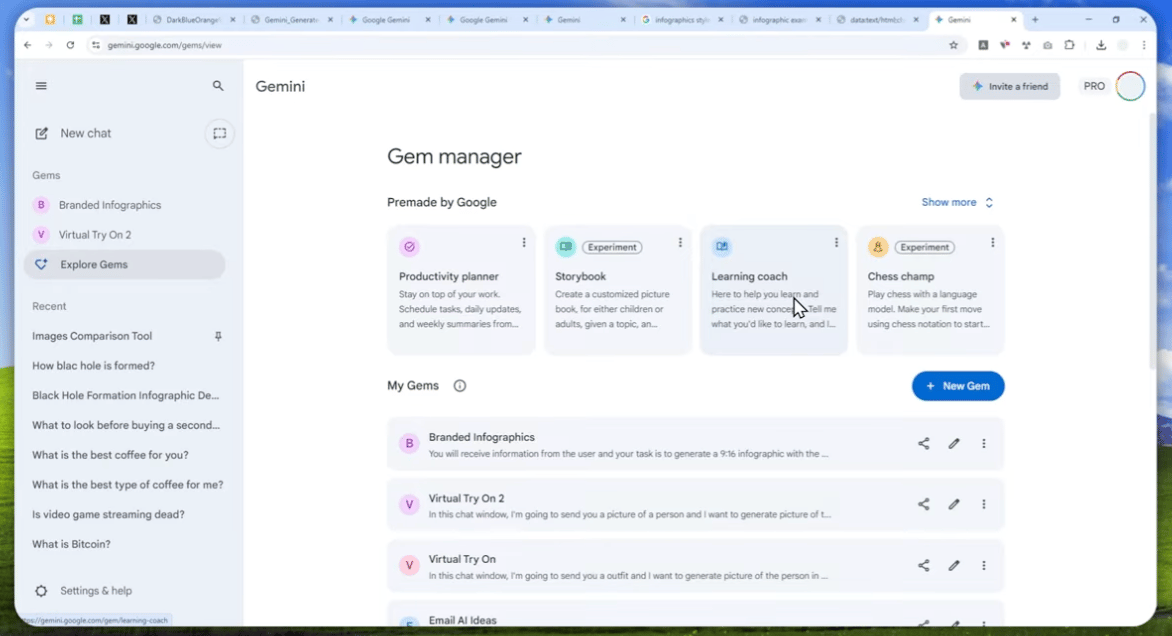Click the New chat pencil icon
The height and width of the screenshot is (636, 1172).
click(41, 133)
